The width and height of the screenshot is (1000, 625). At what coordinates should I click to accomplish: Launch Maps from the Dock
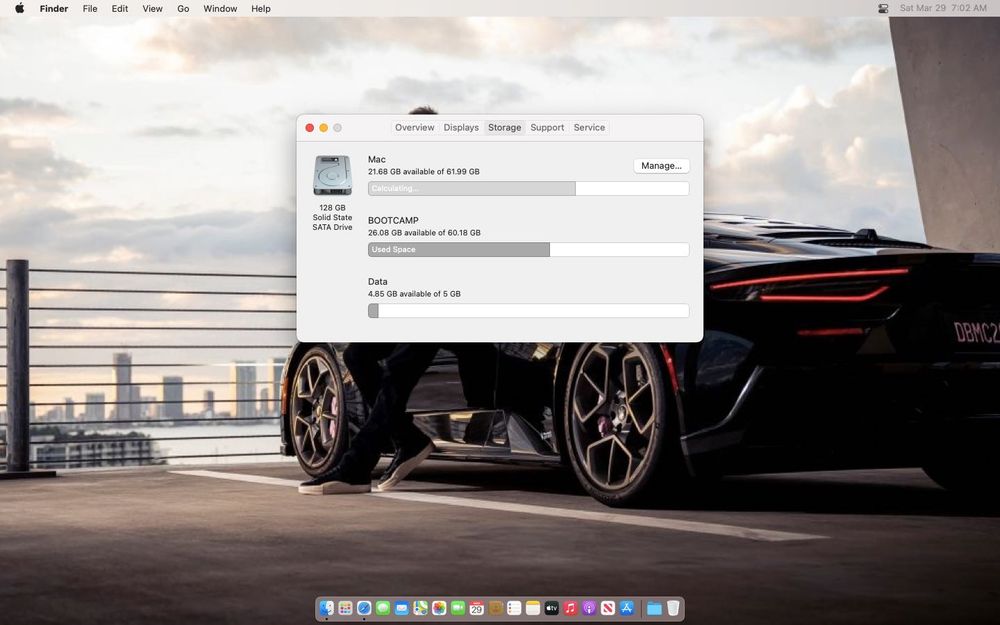pos(420,608)
